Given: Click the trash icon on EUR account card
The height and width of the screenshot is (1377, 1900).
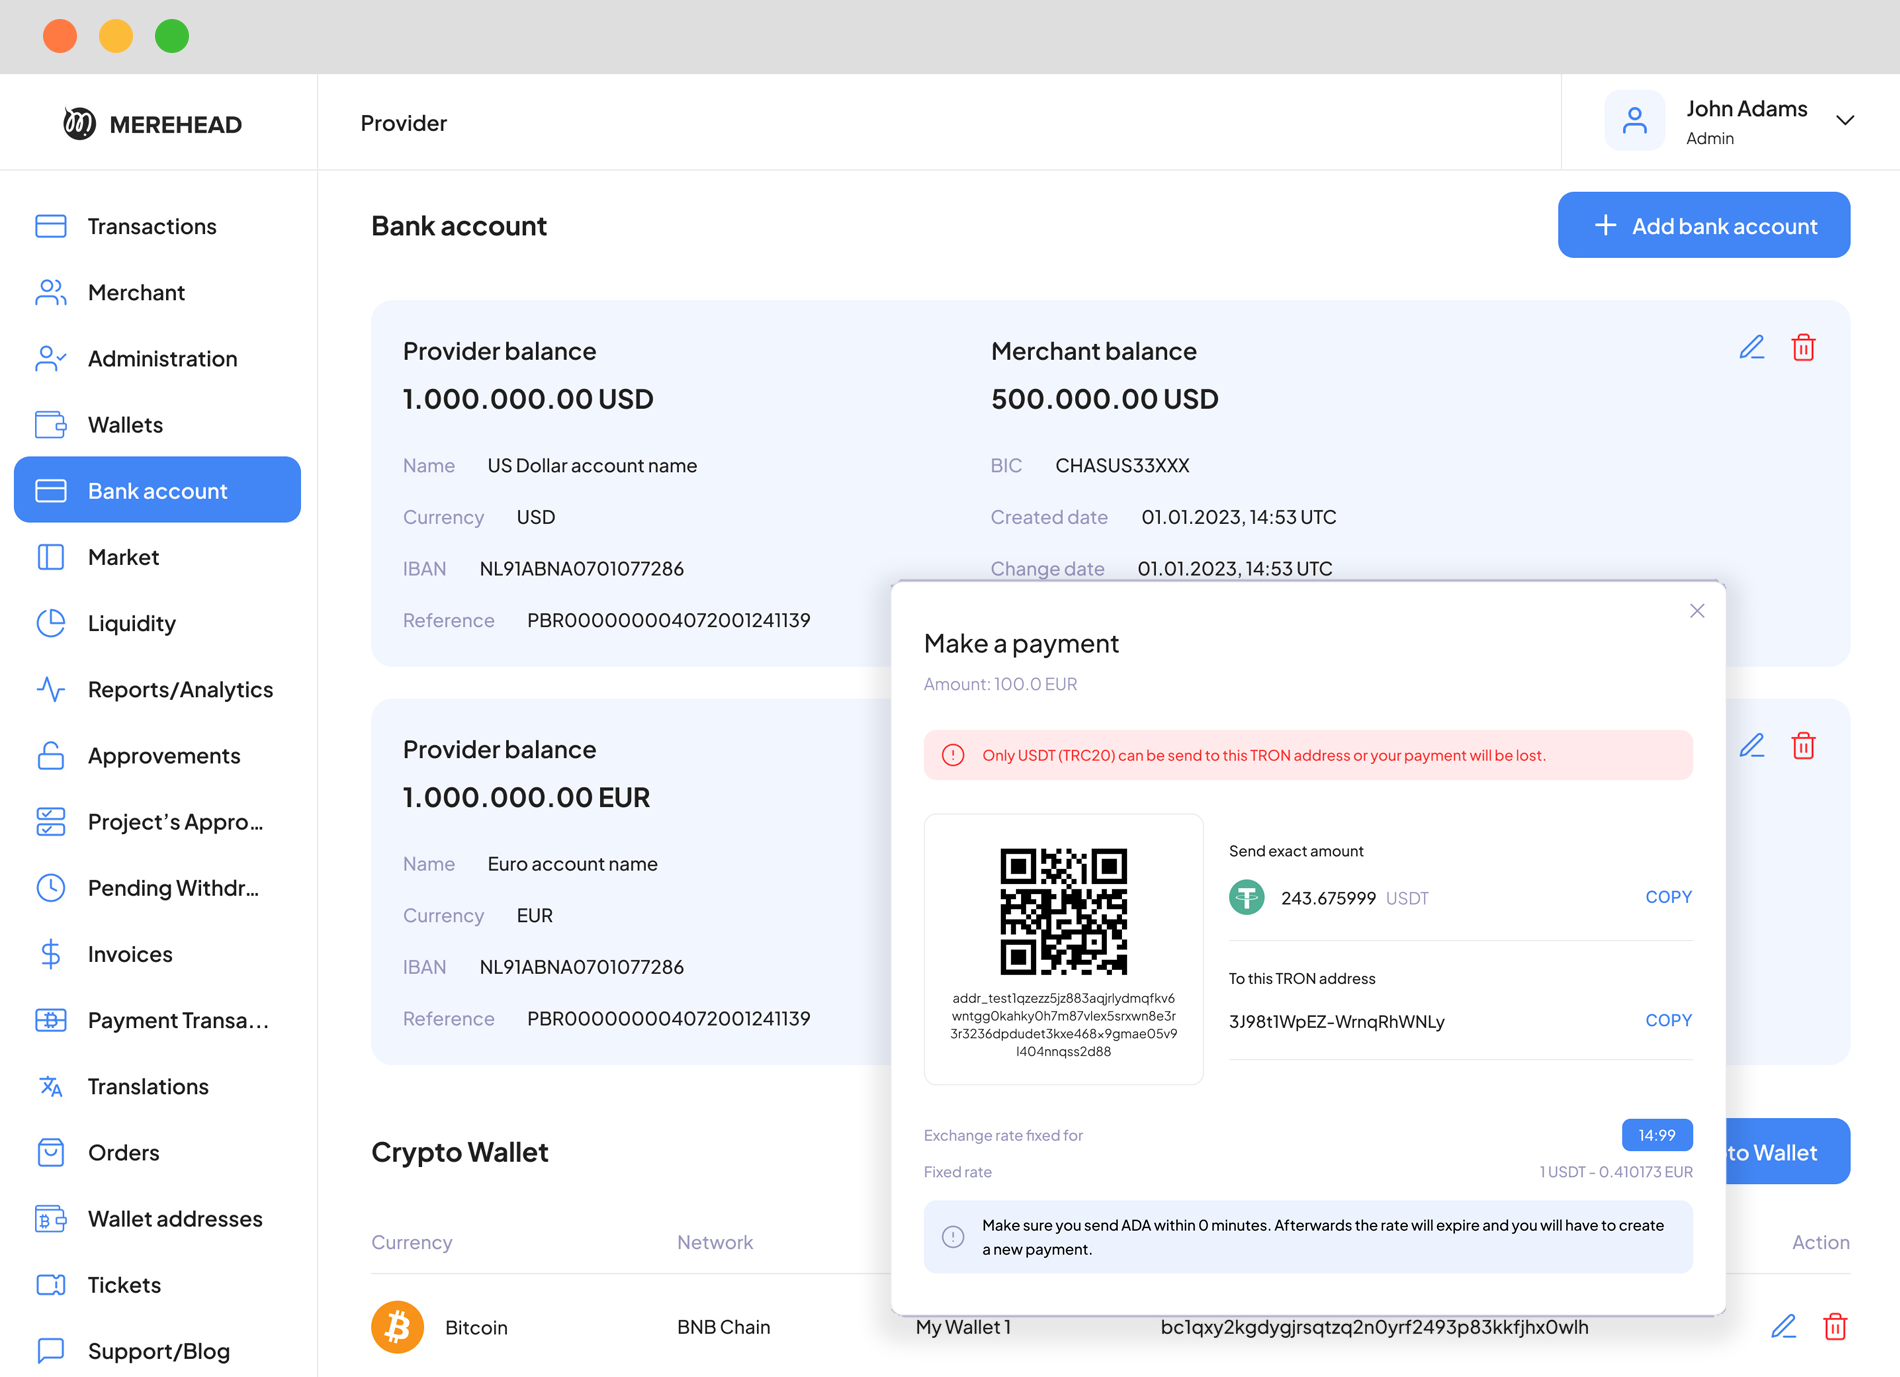Looking at the screenshot, I should pos(1803,746).
